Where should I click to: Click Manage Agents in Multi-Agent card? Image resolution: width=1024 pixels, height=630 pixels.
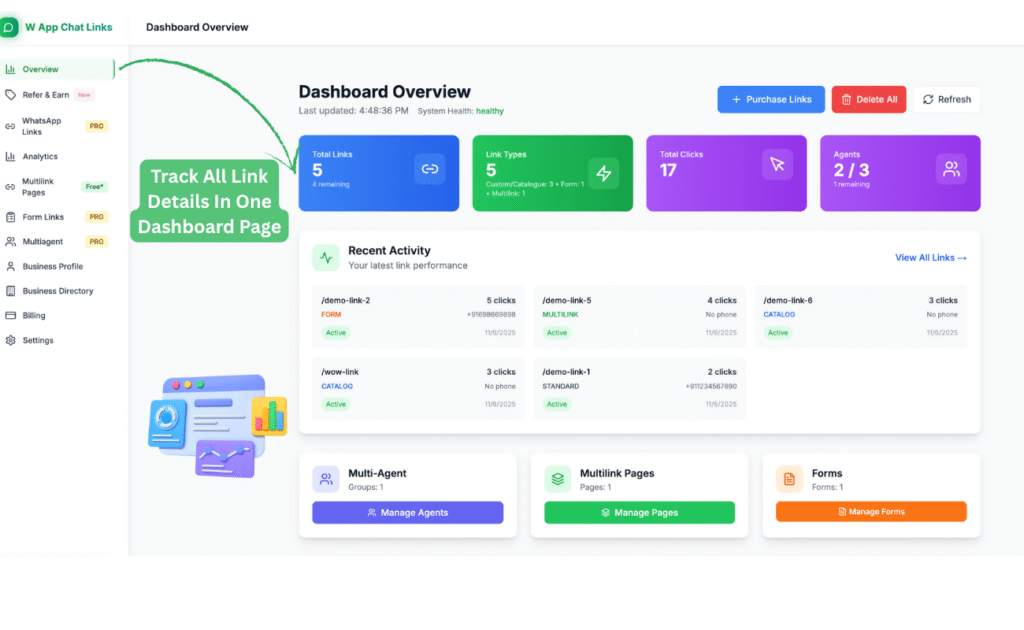pos(408,512)
